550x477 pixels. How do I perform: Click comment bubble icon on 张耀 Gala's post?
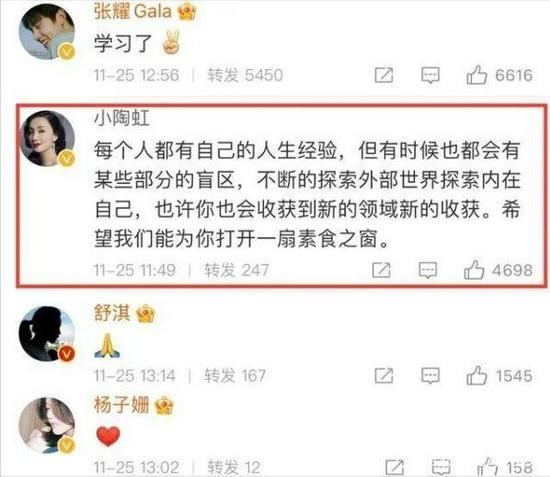pyautogui.click(x=430, y=75)
